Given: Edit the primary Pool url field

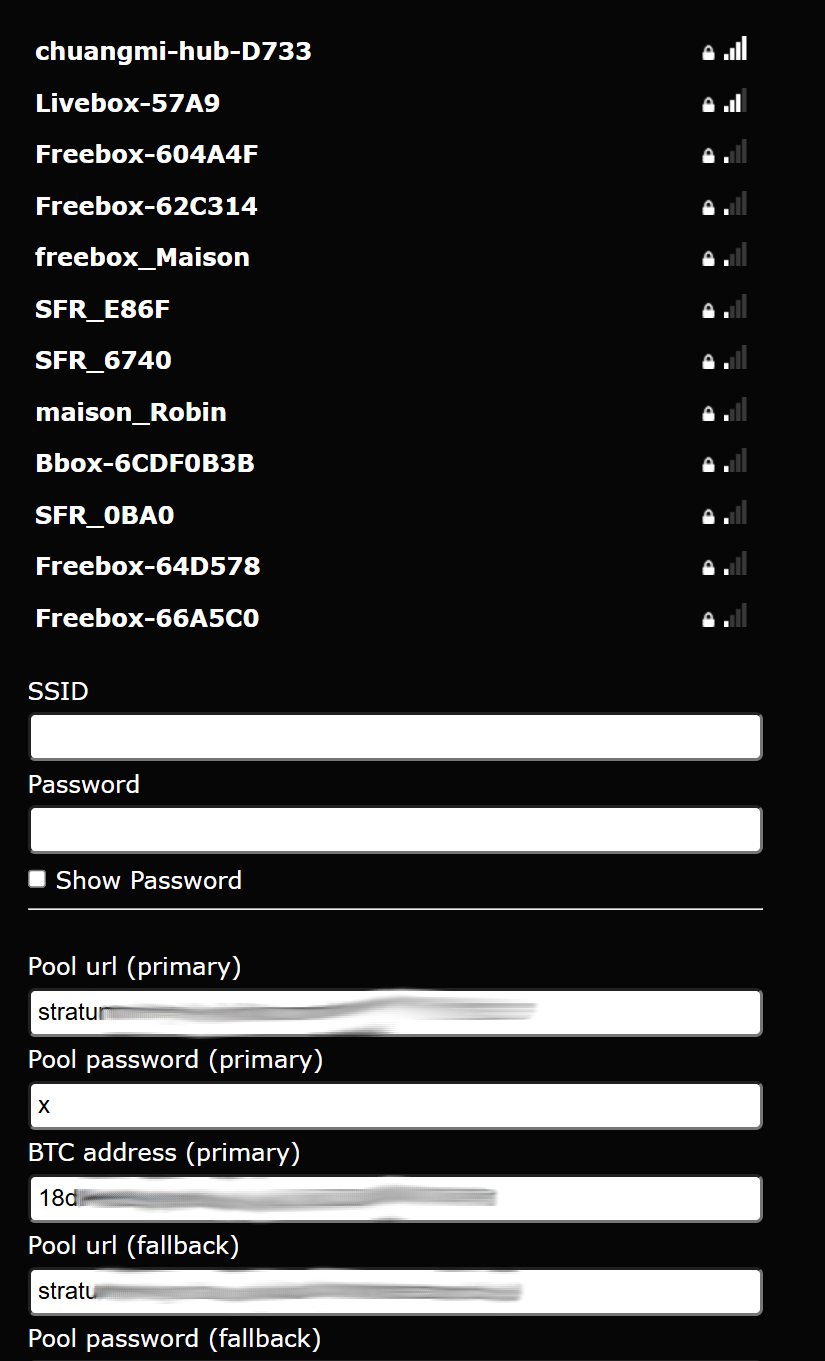Looking at the screenshot, I should tap(395, 1013).
